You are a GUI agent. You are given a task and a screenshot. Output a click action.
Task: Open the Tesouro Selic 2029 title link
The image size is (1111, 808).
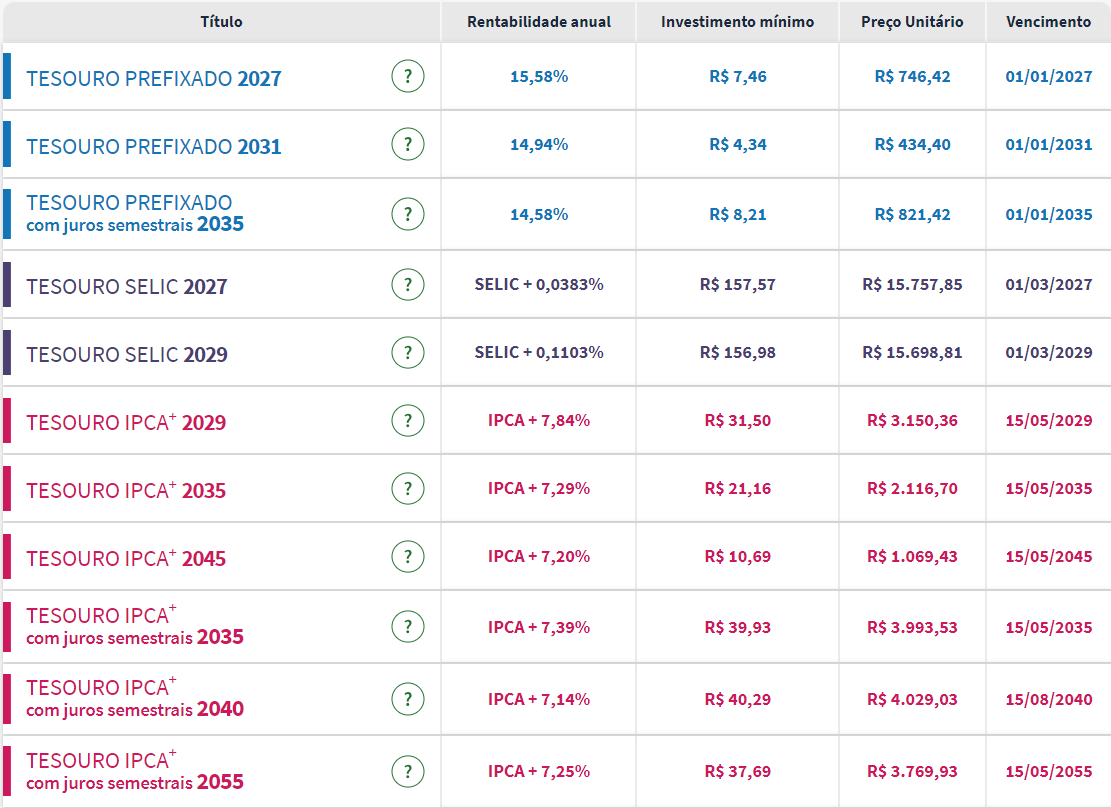point(127,355)
